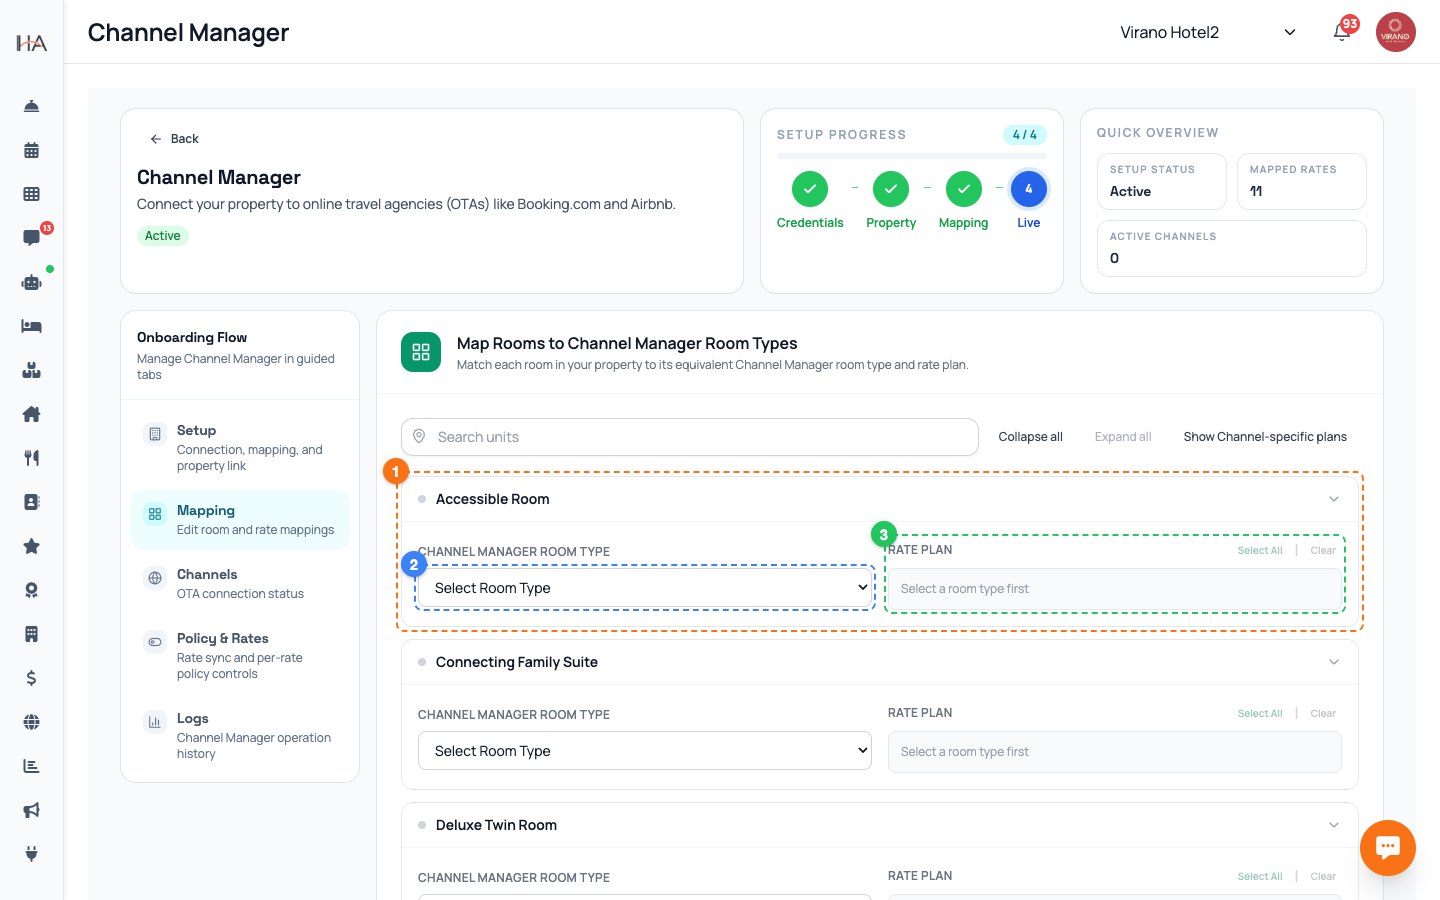
Task: Click the robot assistant sidebar icon
Action: coord(31,282)
